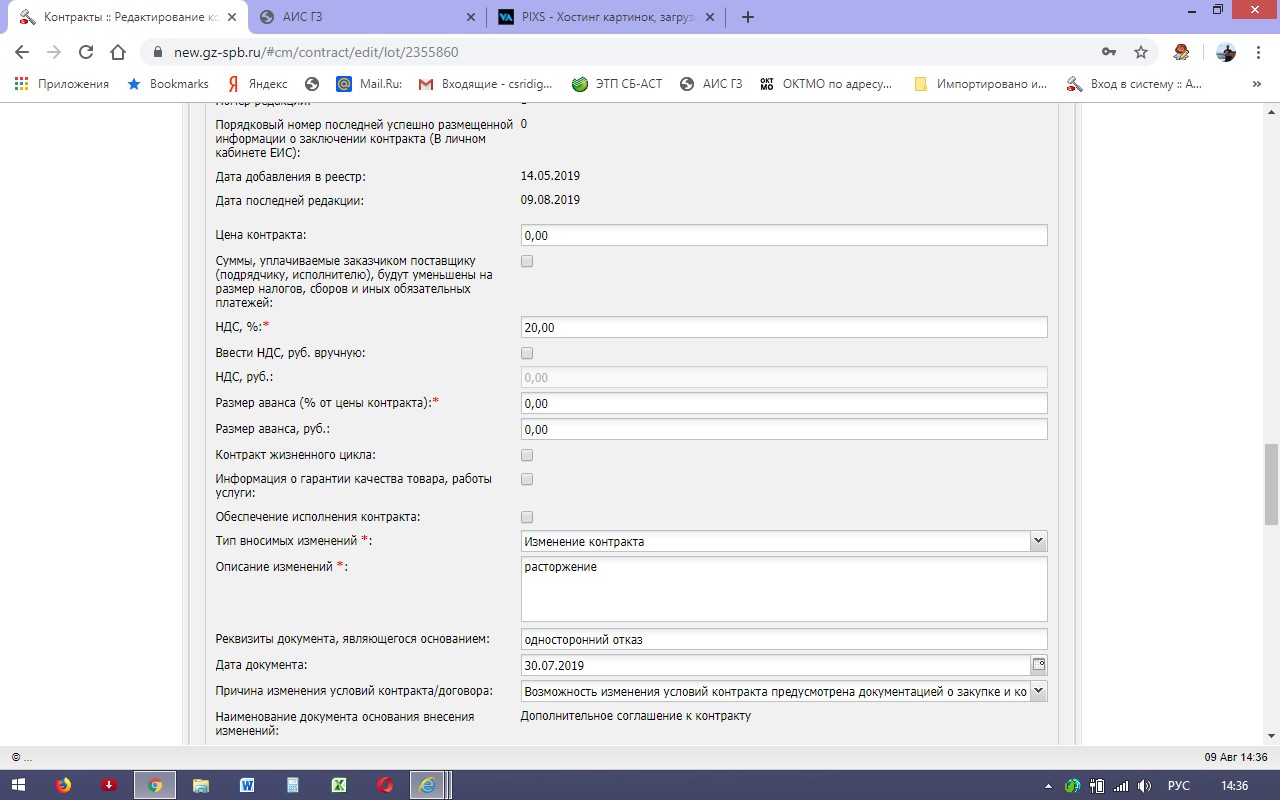The height and width of the screenshot is (800, 1280).
Task: Edit the 'НДС, %' field
Action: (x=784, y=327)
